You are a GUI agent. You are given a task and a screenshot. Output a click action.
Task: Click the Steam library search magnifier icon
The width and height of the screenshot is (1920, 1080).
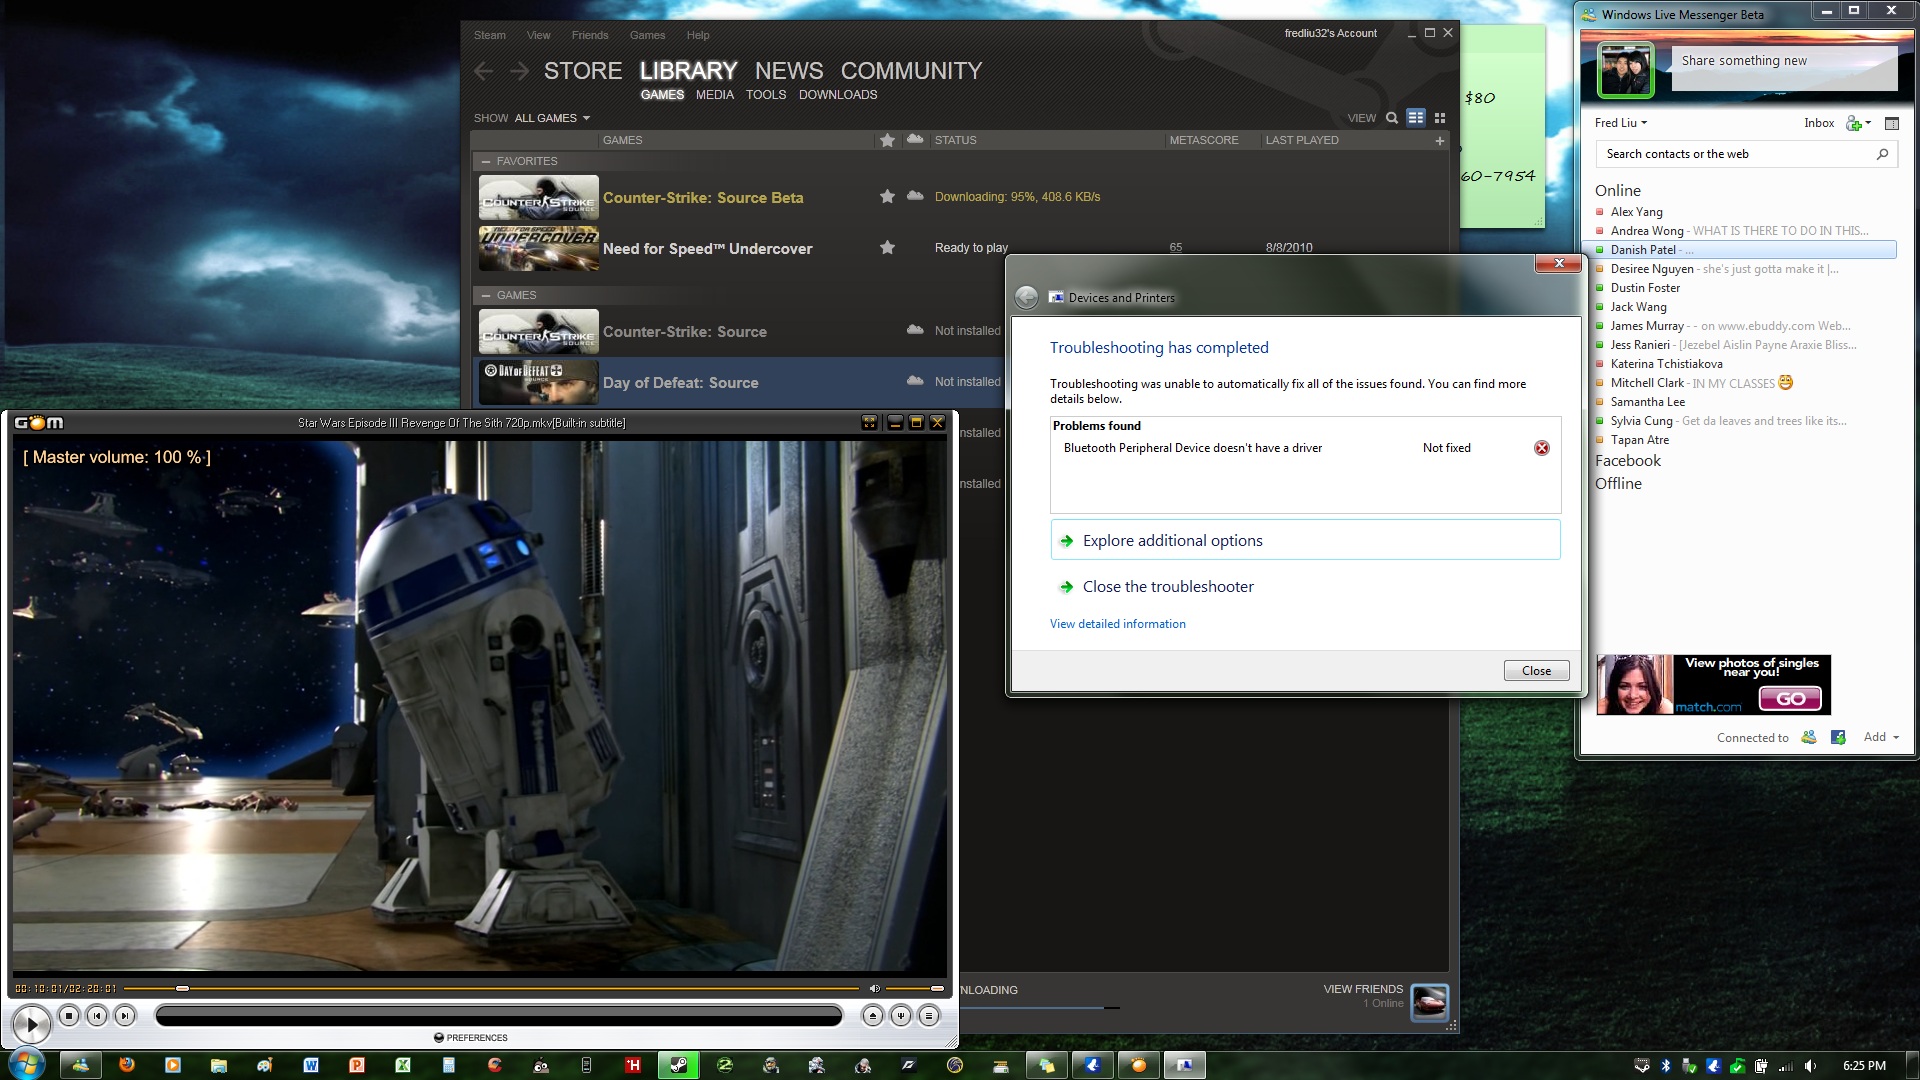point(1392,118)
